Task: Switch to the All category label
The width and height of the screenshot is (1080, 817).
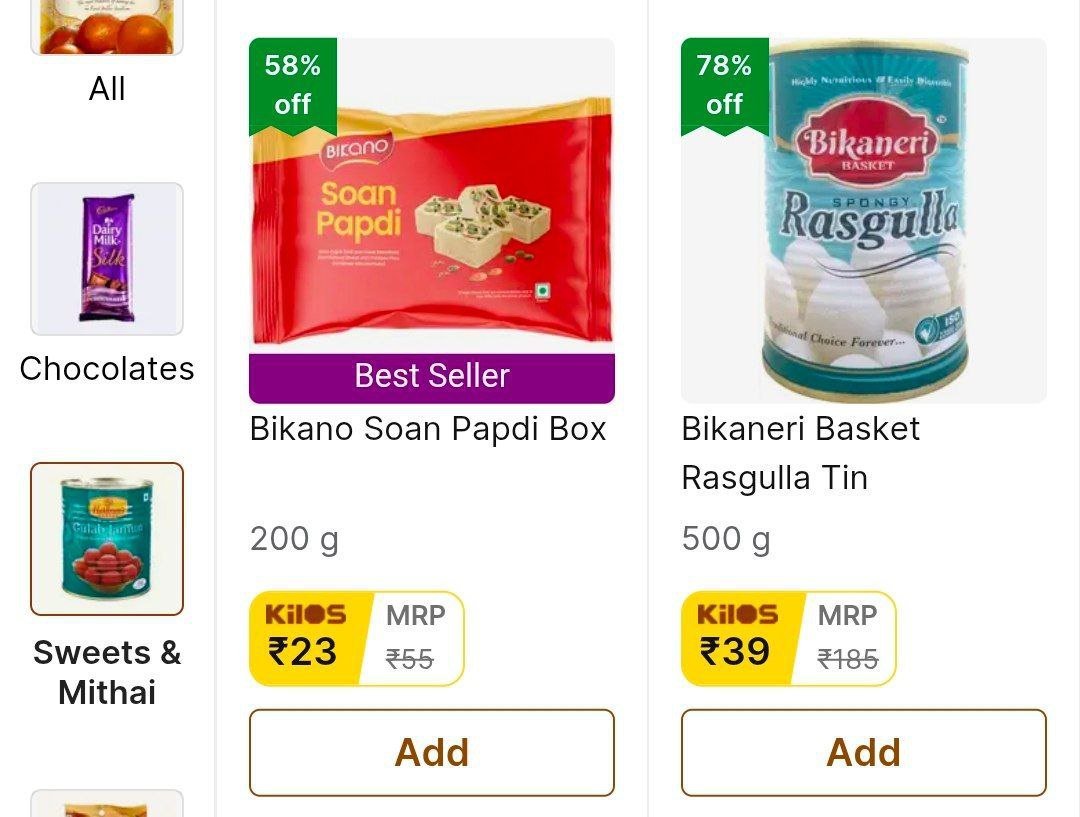Action: coord(107,89)
